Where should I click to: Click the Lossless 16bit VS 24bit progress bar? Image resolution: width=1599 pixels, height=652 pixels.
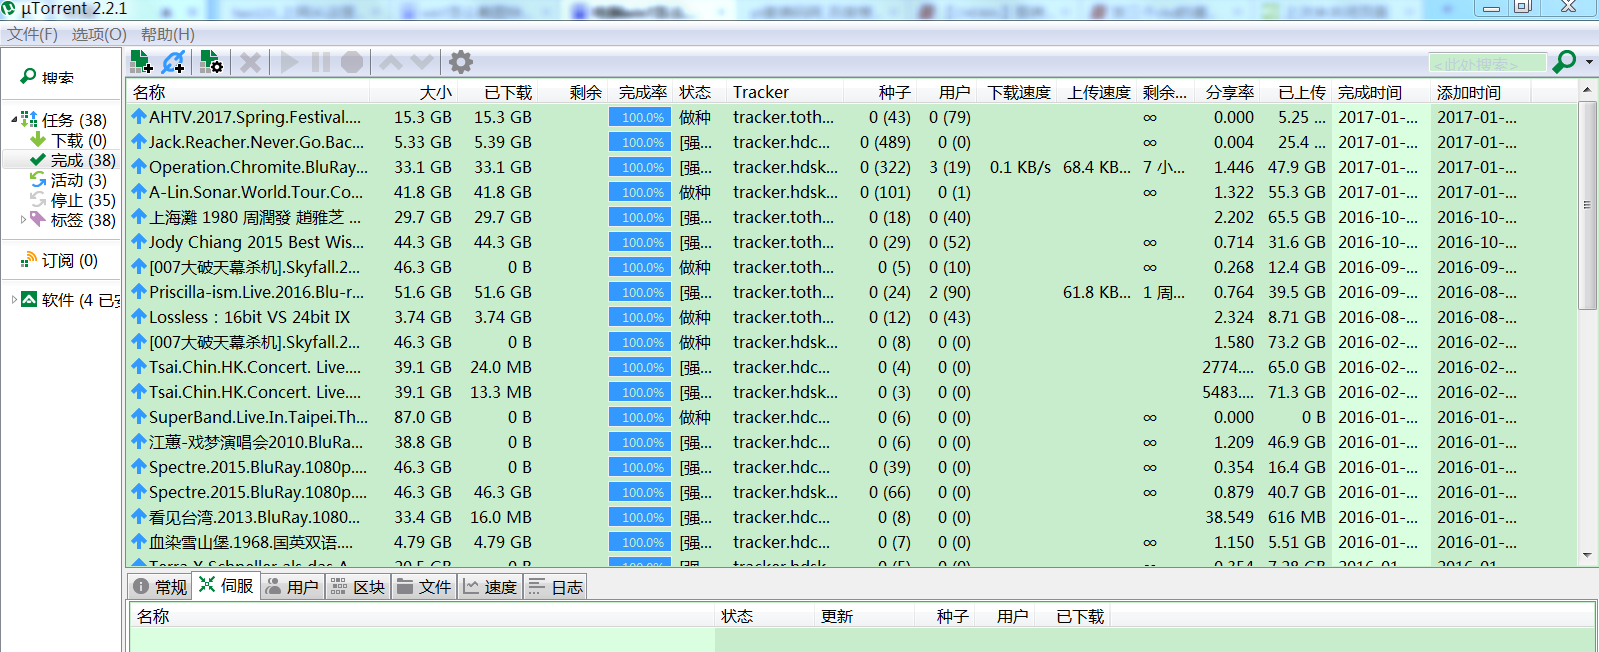click(x=640, y=317)
